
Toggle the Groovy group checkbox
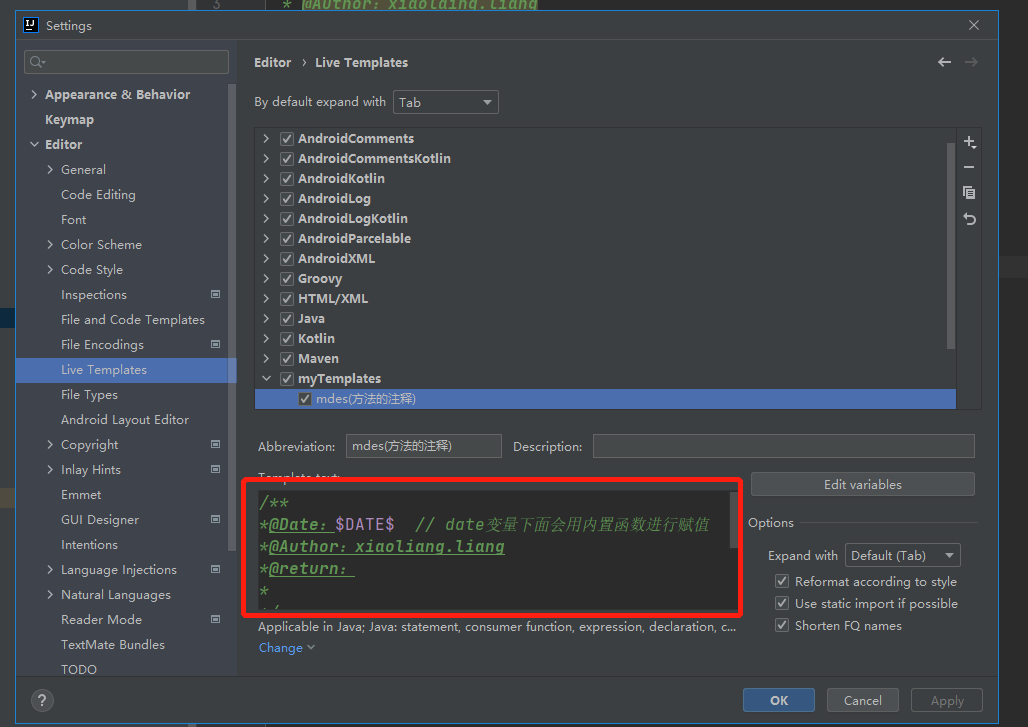[287, 279]
